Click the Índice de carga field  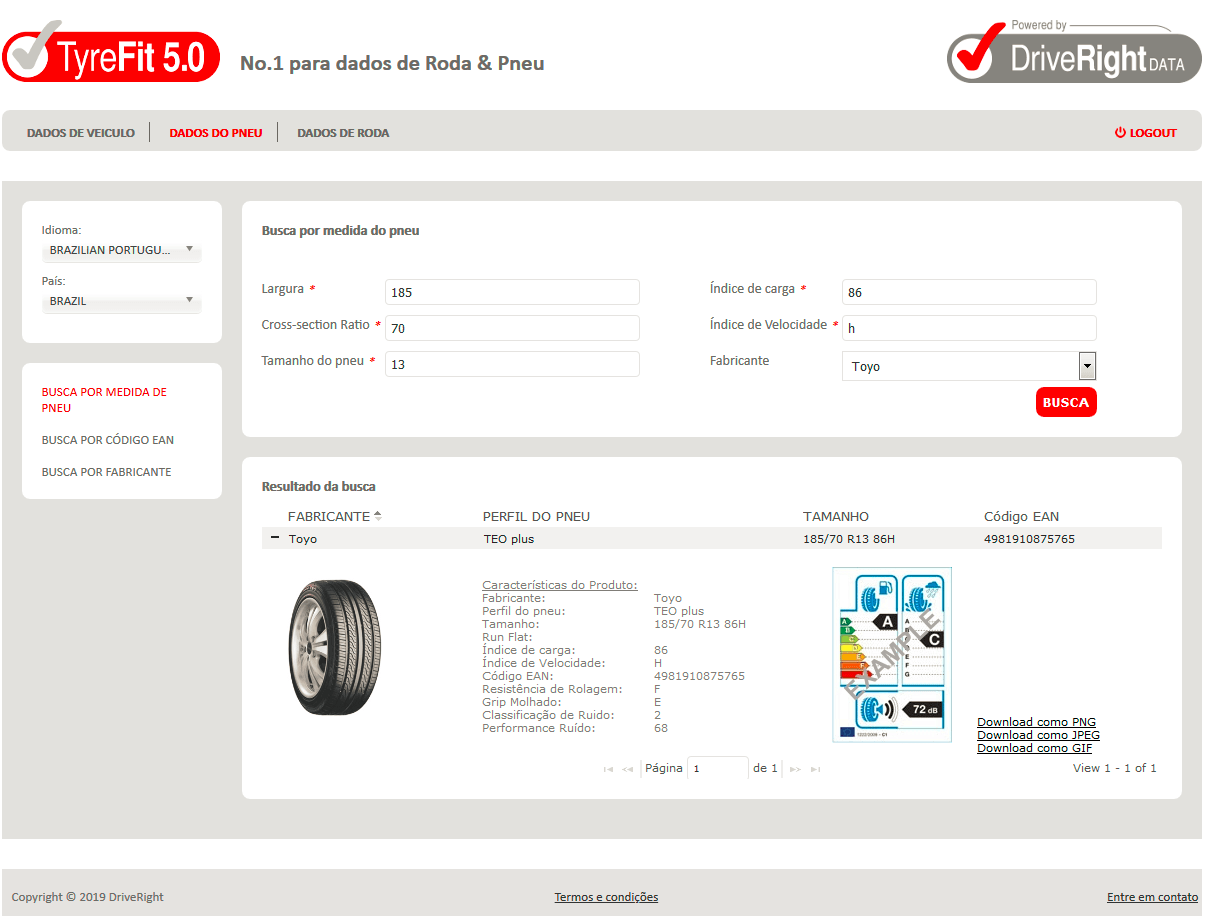pos(969,292)
